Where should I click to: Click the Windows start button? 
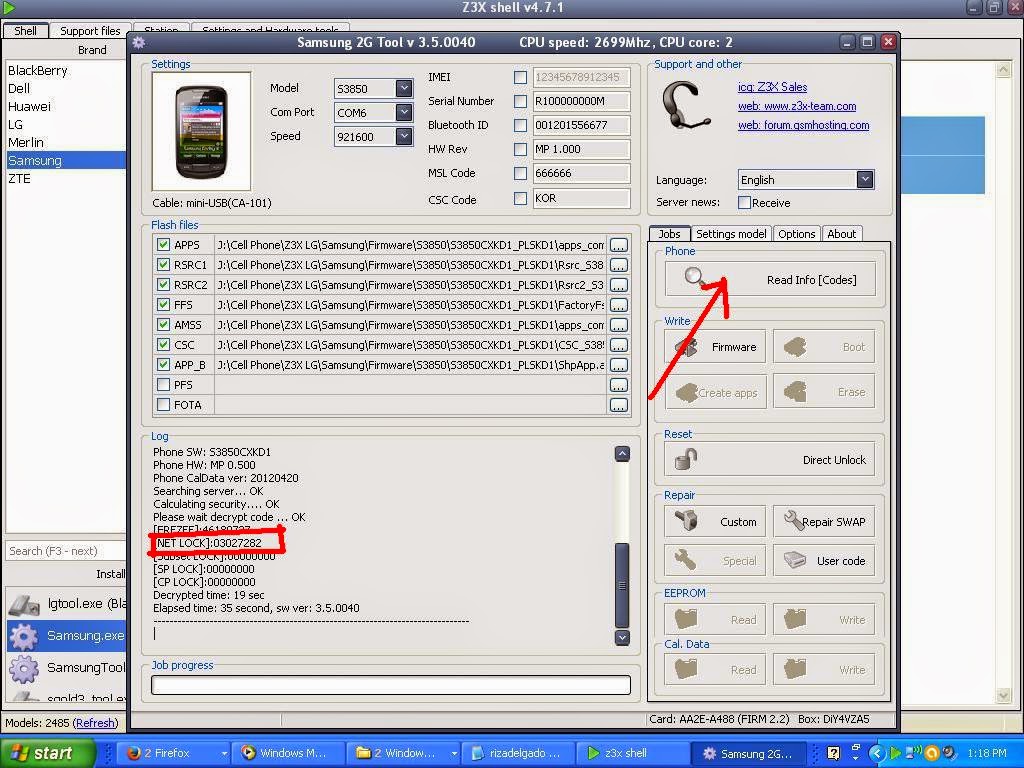pyautogui.click(x=47, y=753)
